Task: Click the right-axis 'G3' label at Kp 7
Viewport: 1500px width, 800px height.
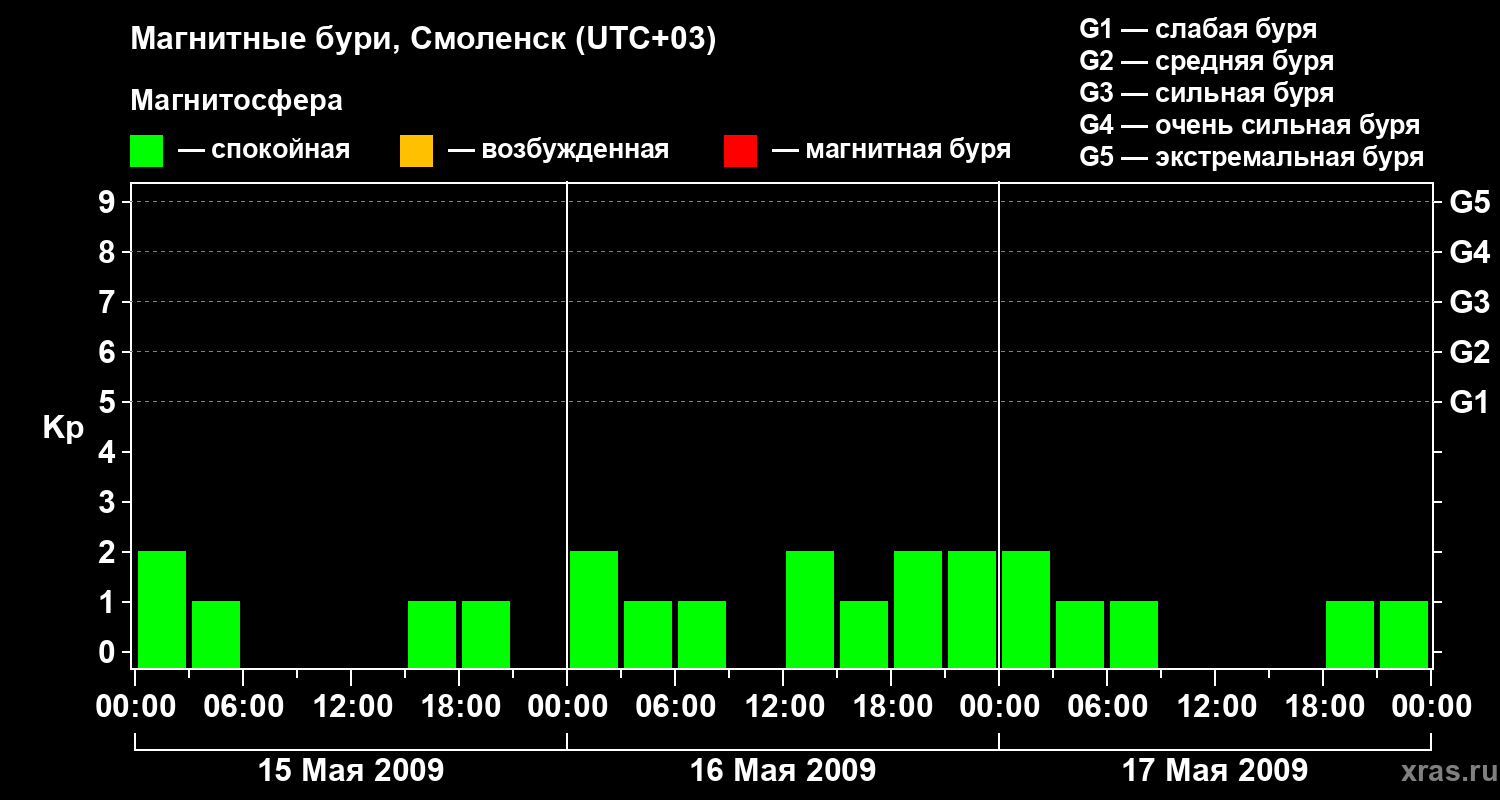Action: pos(1469,302)
